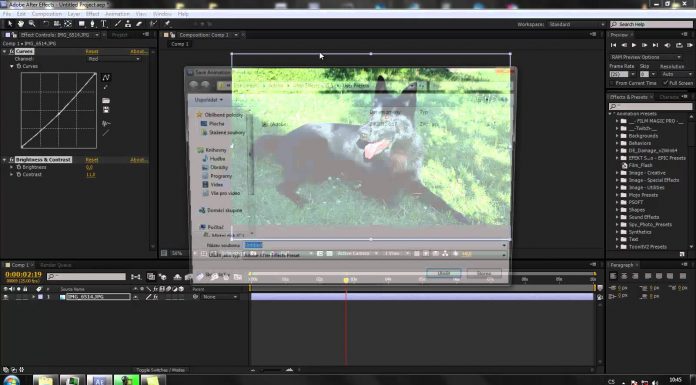Jump to last frame in Preview
This screenshot has width=696, height=385.
coord(655,45)
